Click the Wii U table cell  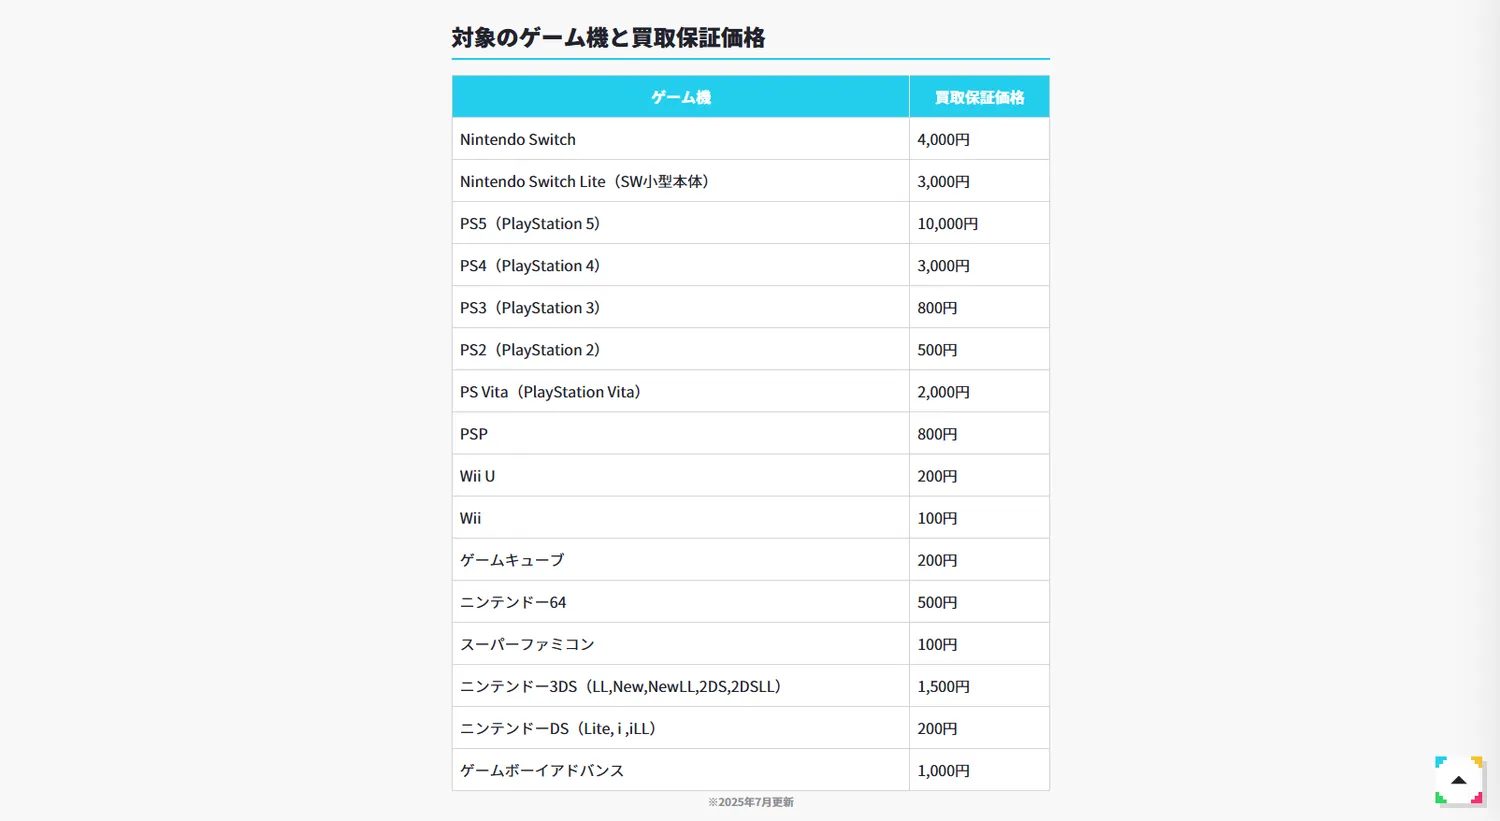click(x=478, y=476)
